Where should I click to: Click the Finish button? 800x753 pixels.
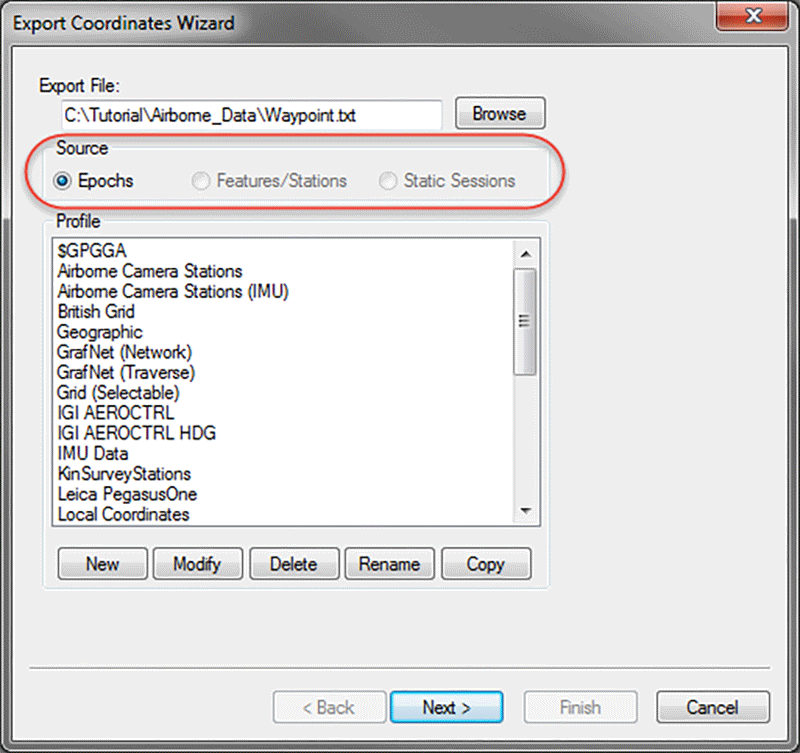580,707
